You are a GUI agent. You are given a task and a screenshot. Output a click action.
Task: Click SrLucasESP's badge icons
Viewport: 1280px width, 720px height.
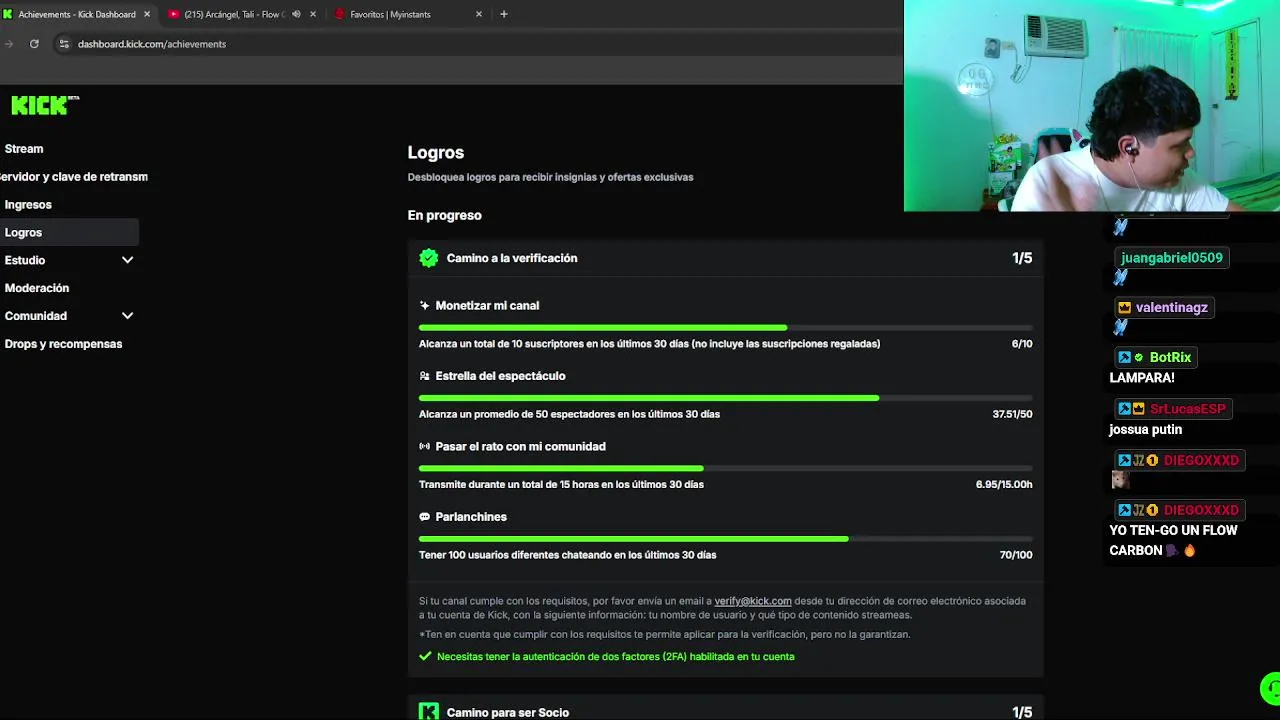[x=1131, y=409]
